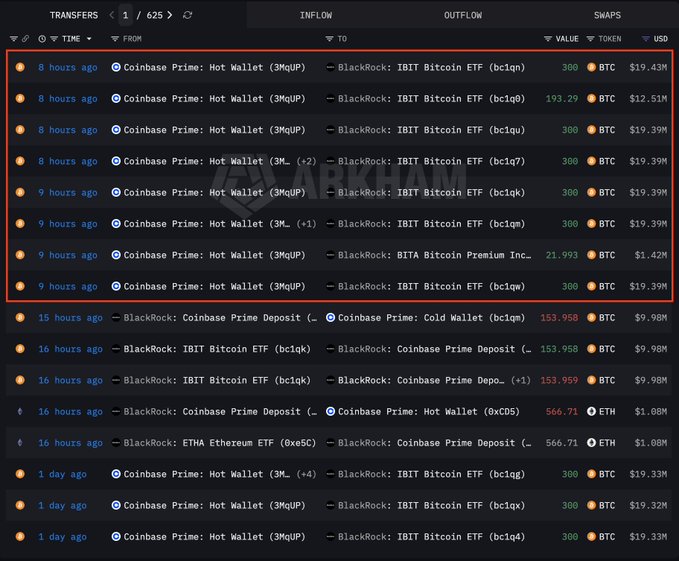Click Ethereum chain icon of Hot Wallet (0xCD5) row
679x561 pixels.
(x=20, y=411)
